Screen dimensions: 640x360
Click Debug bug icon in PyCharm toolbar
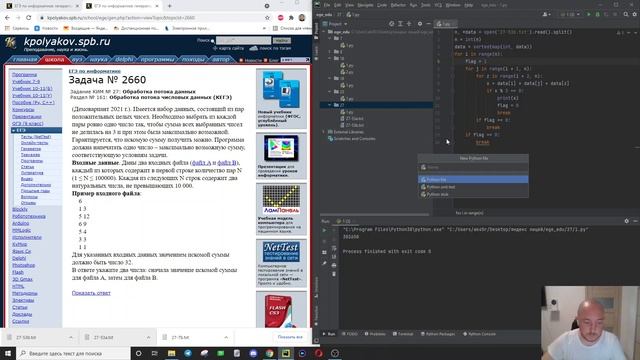[598, 14]
